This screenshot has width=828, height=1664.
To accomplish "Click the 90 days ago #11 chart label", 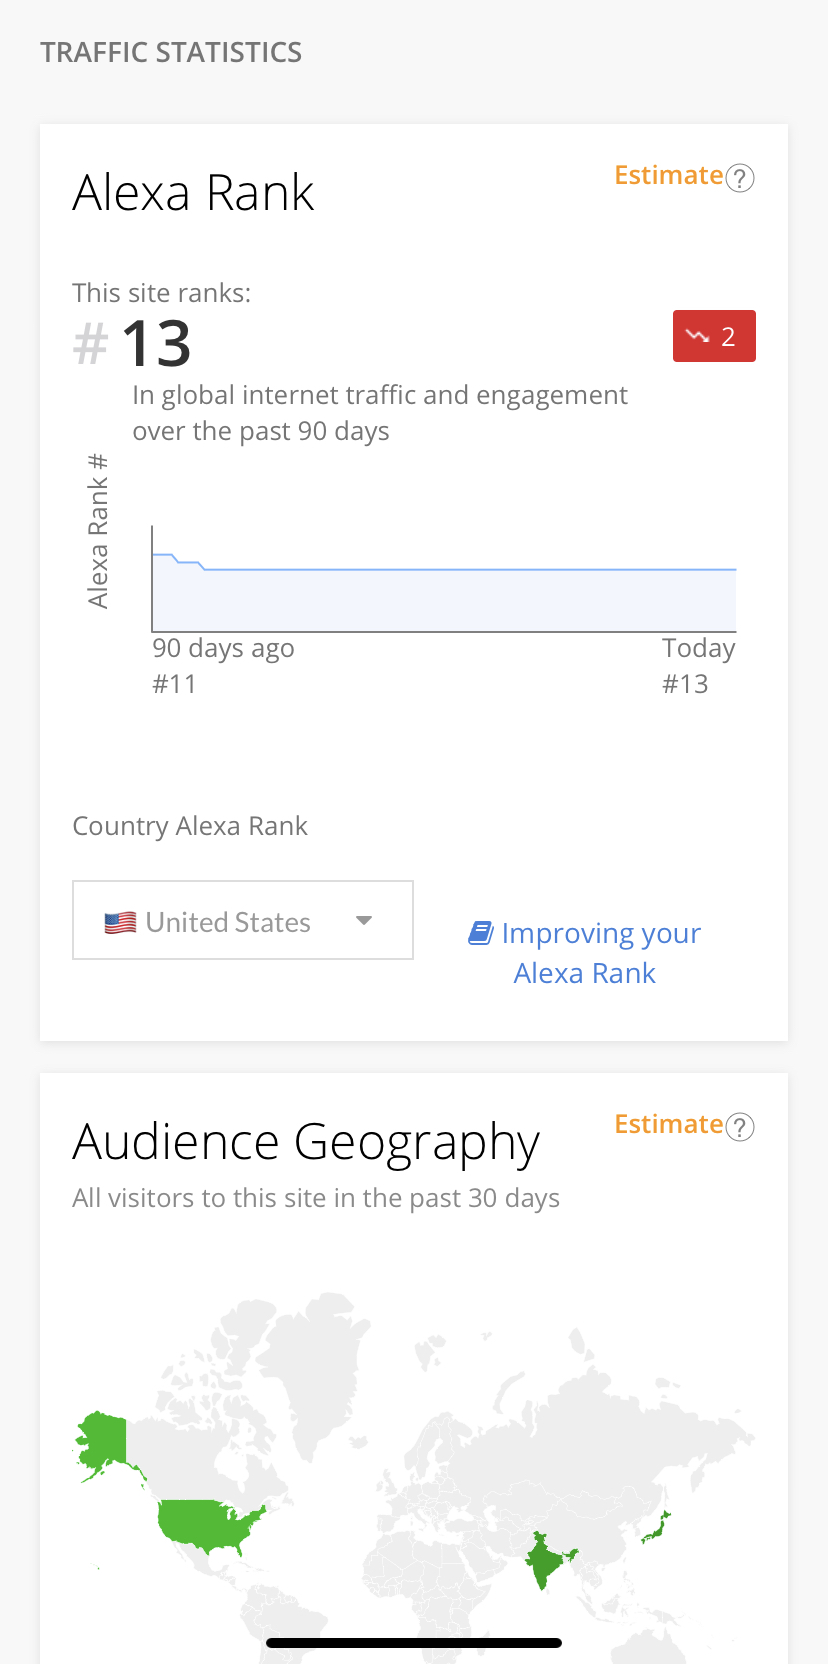I will click(x=222, y=666).
